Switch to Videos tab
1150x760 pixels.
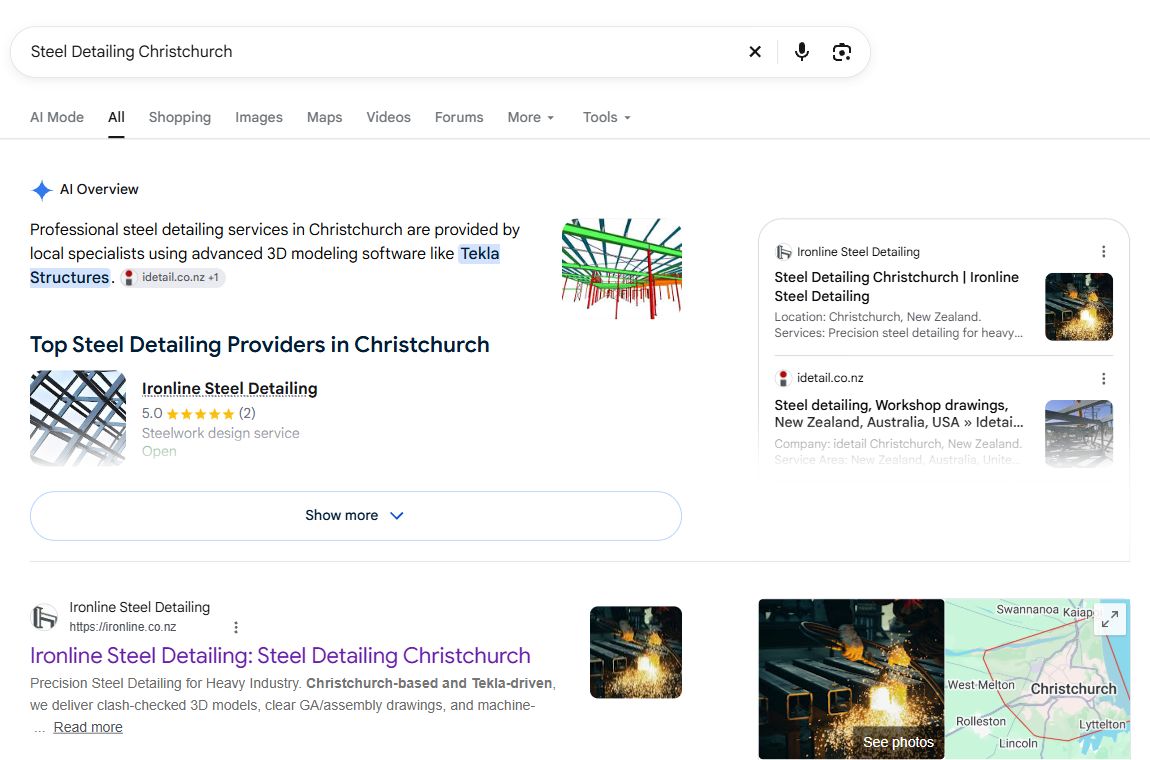tap(388, 117)
